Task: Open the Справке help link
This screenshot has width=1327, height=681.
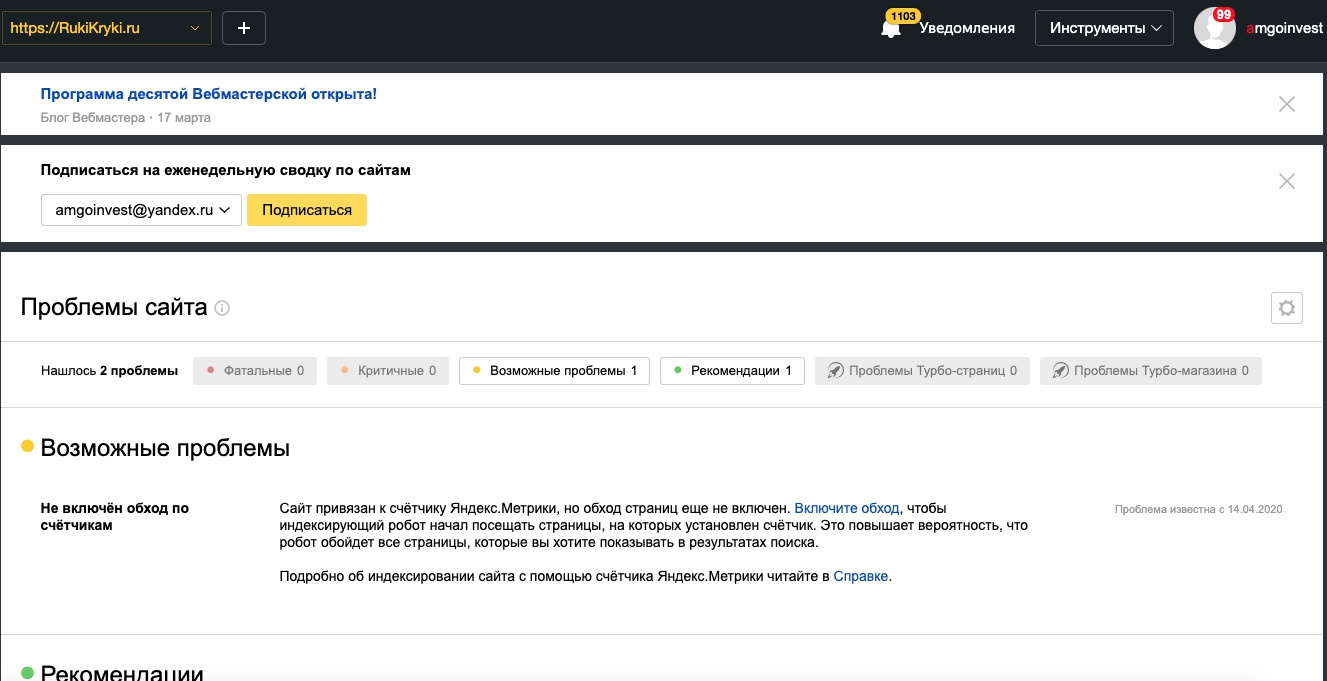Action: (860, 576)
